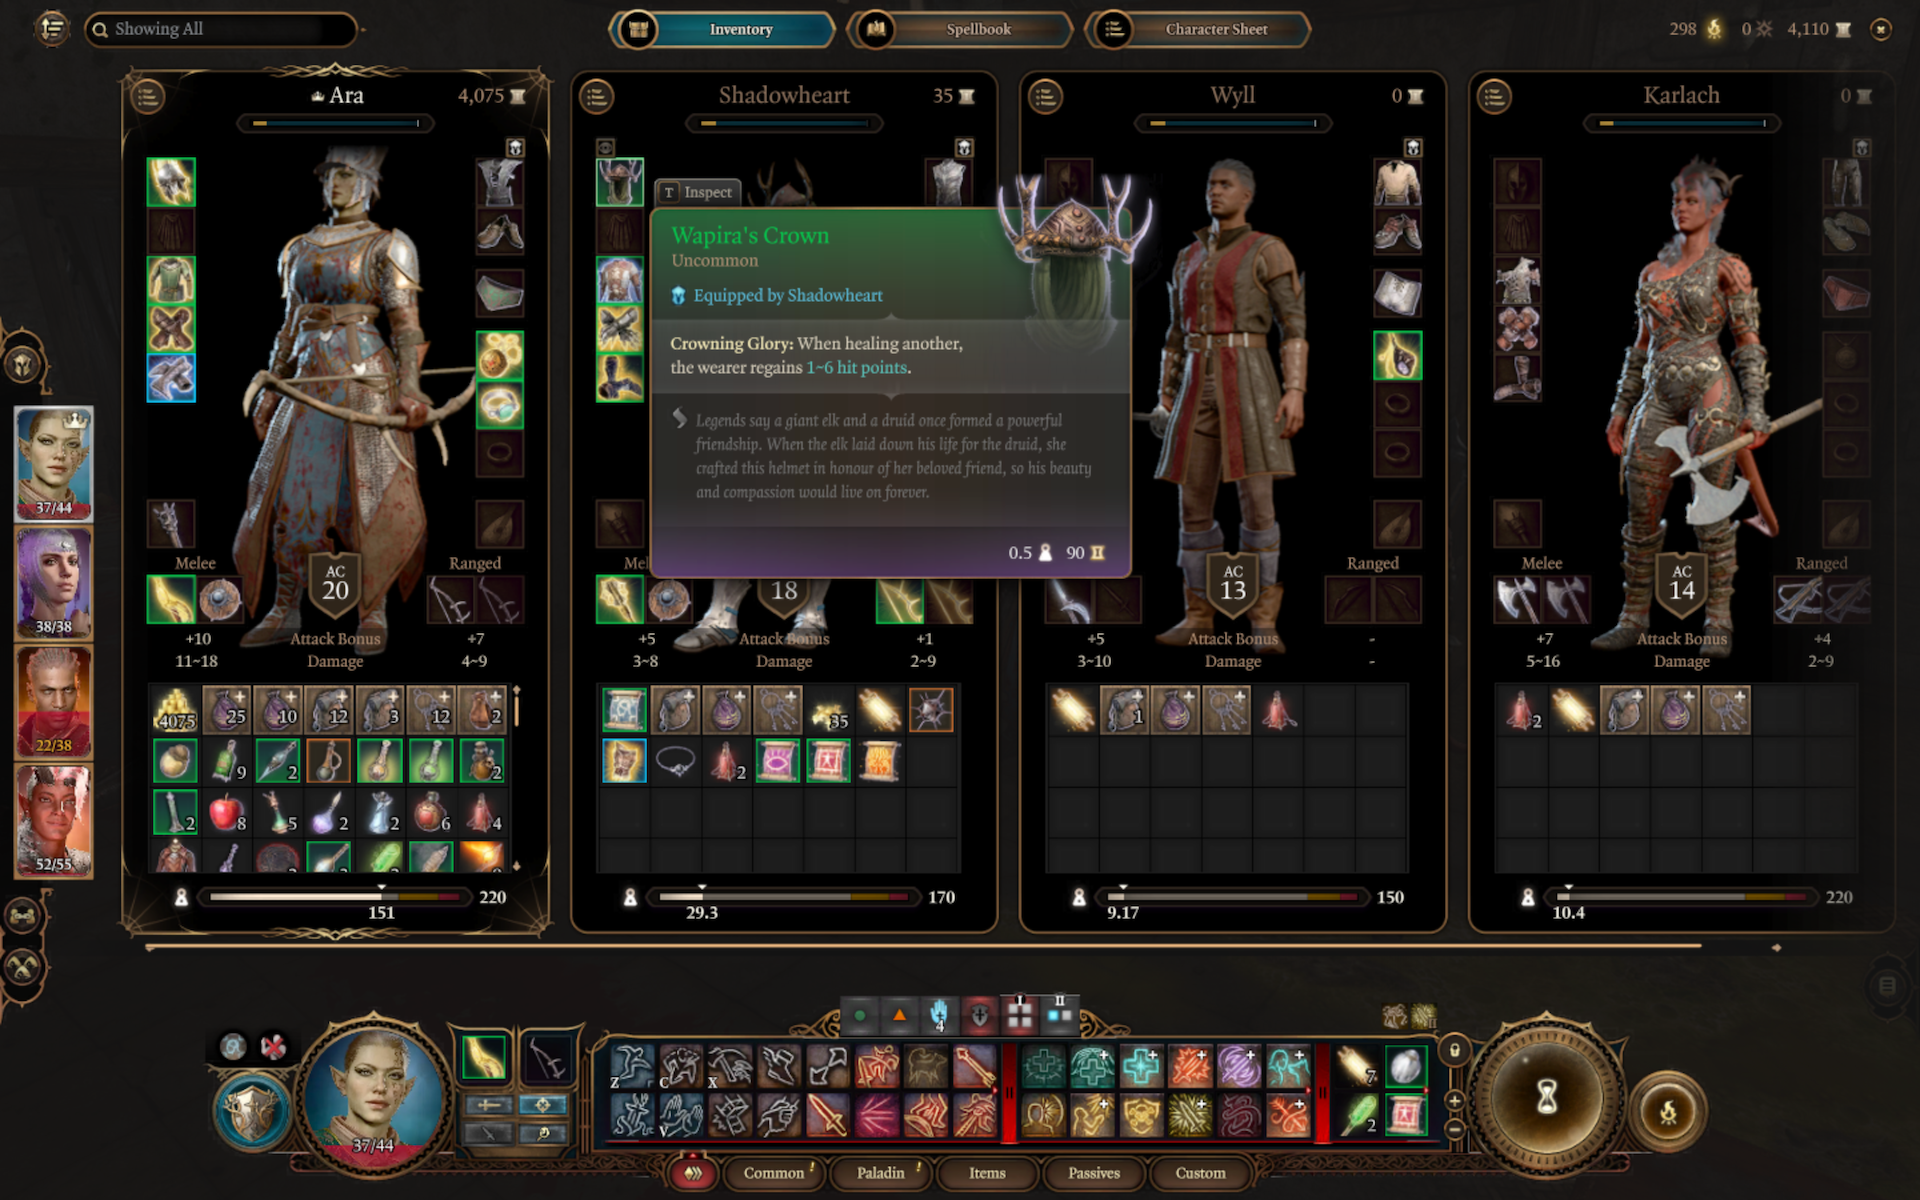Click the red sword attack icon on hotbar
The height and width of the screenshot is (1200, 1920).
point(827,1115)
